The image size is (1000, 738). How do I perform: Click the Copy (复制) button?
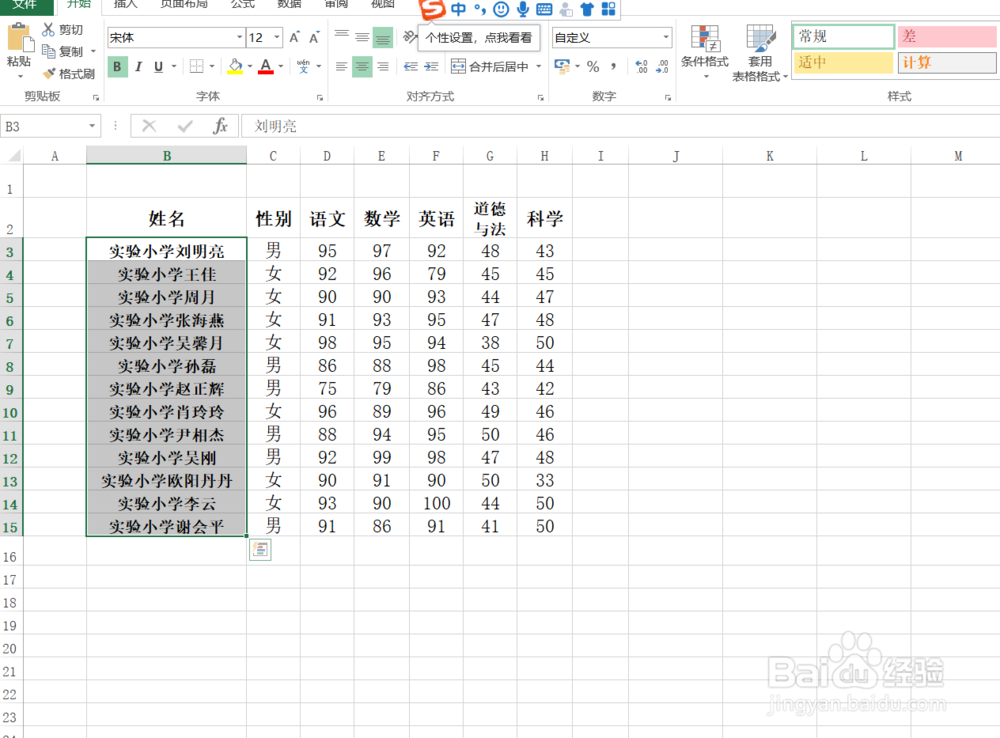pos(62,52)
